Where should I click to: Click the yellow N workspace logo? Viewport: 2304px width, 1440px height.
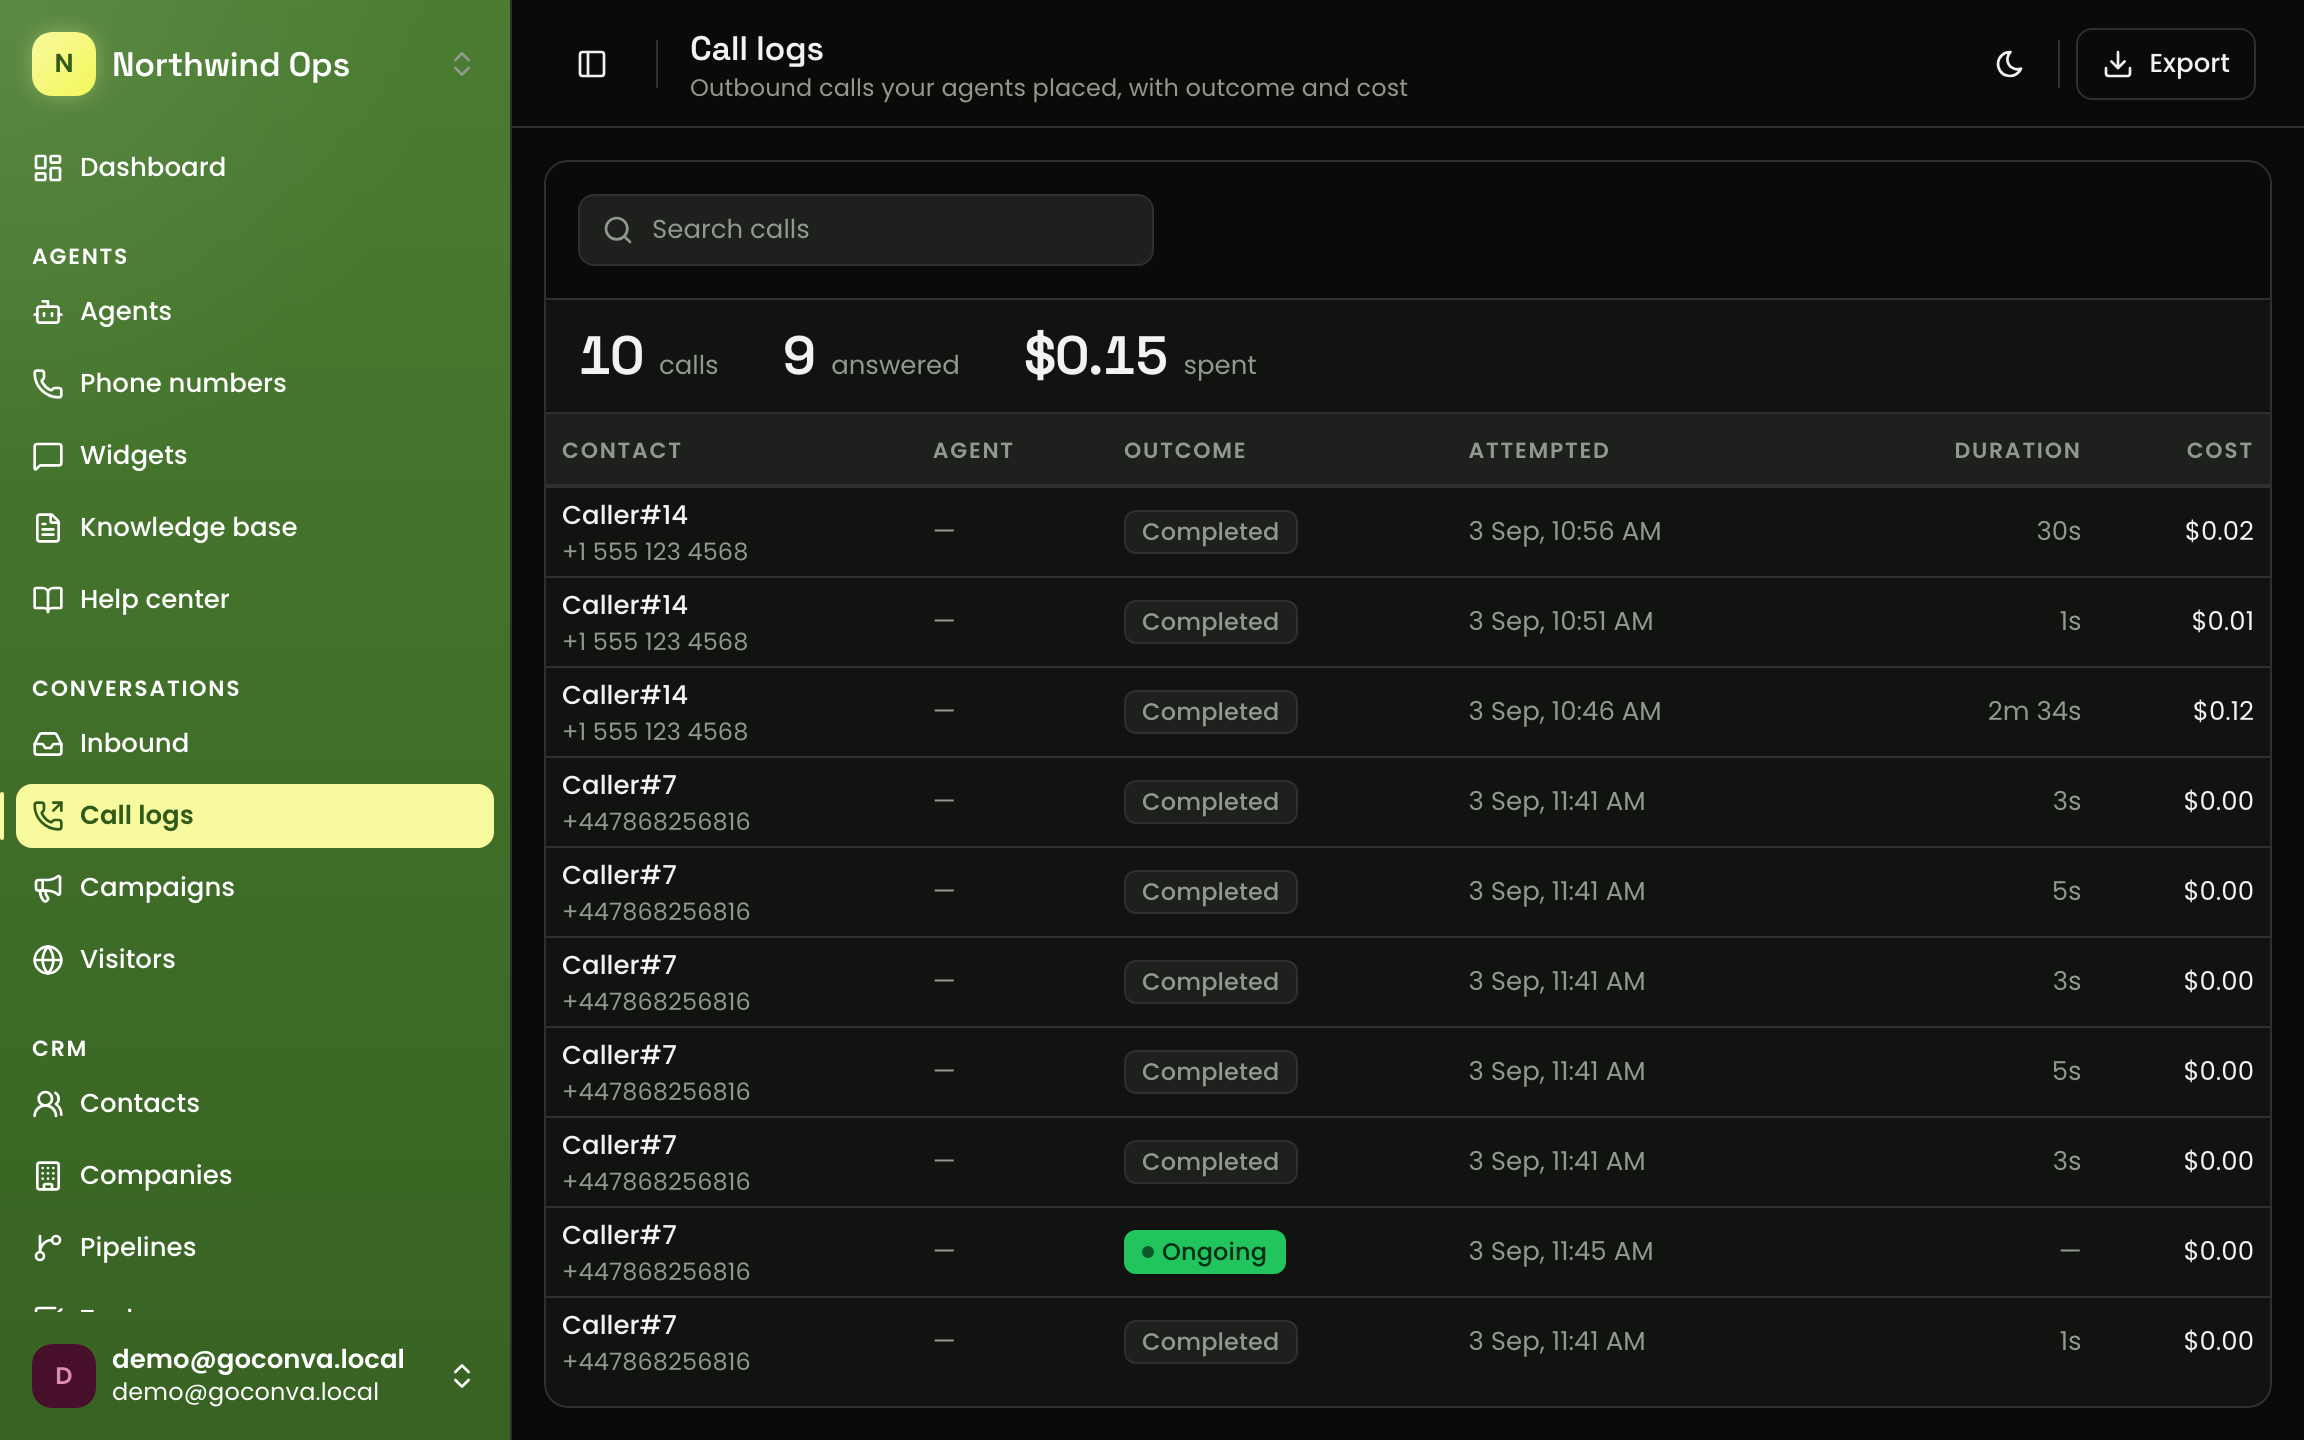(64, 64)
